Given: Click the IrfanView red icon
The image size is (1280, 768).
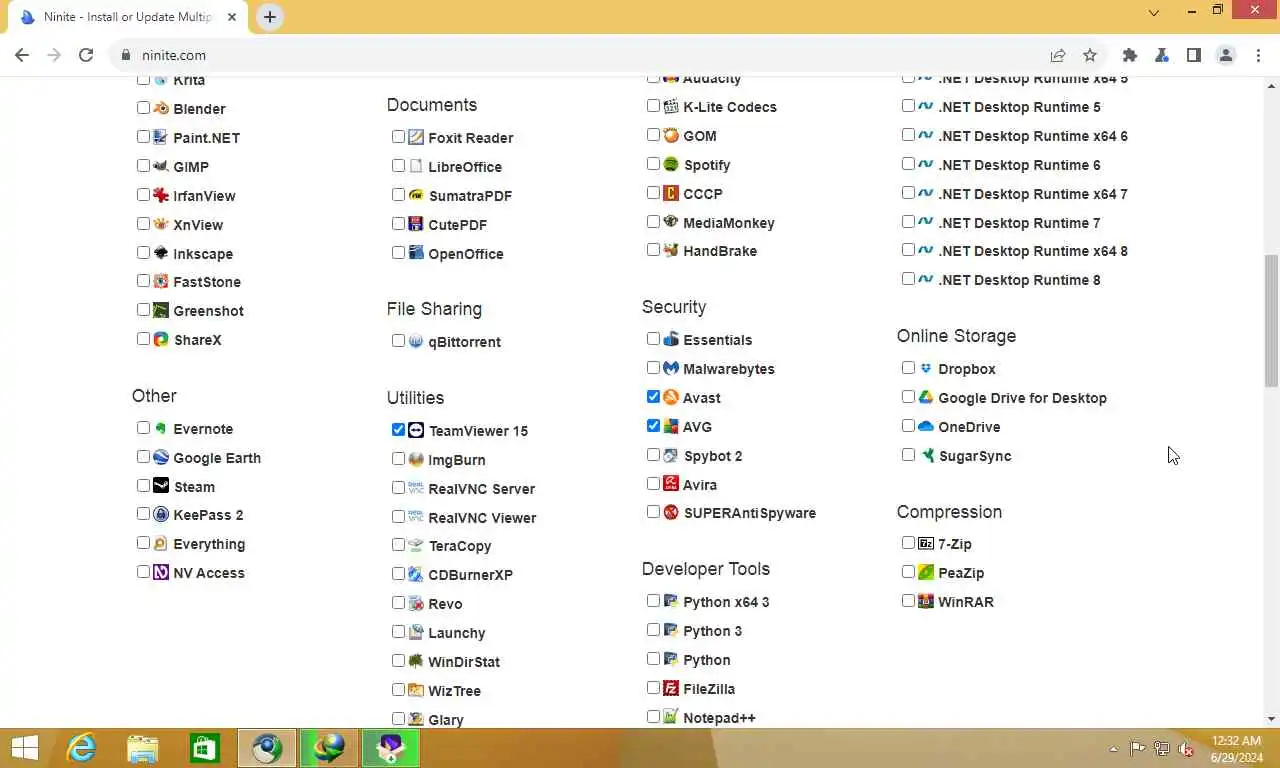Looking at the screenshot, I should point(160,195).
